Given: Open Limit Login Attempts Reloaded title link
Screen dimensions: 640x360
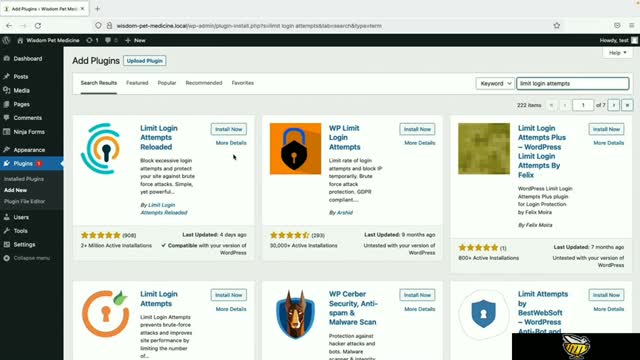Looking at the screenshot, I should pos(159,138).
